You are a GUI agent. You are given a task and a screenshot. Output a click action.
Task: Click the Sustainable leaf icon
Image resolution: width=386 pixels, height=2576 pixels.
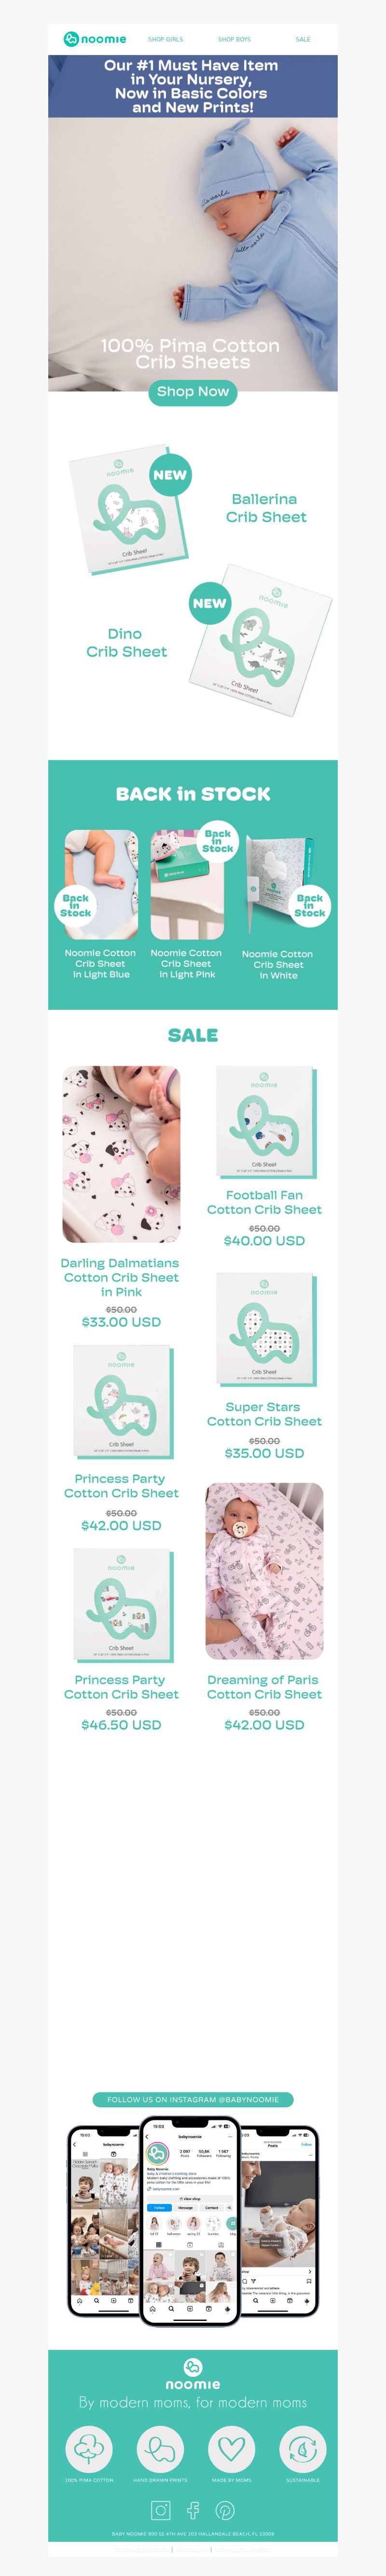tap(302, 2448)
